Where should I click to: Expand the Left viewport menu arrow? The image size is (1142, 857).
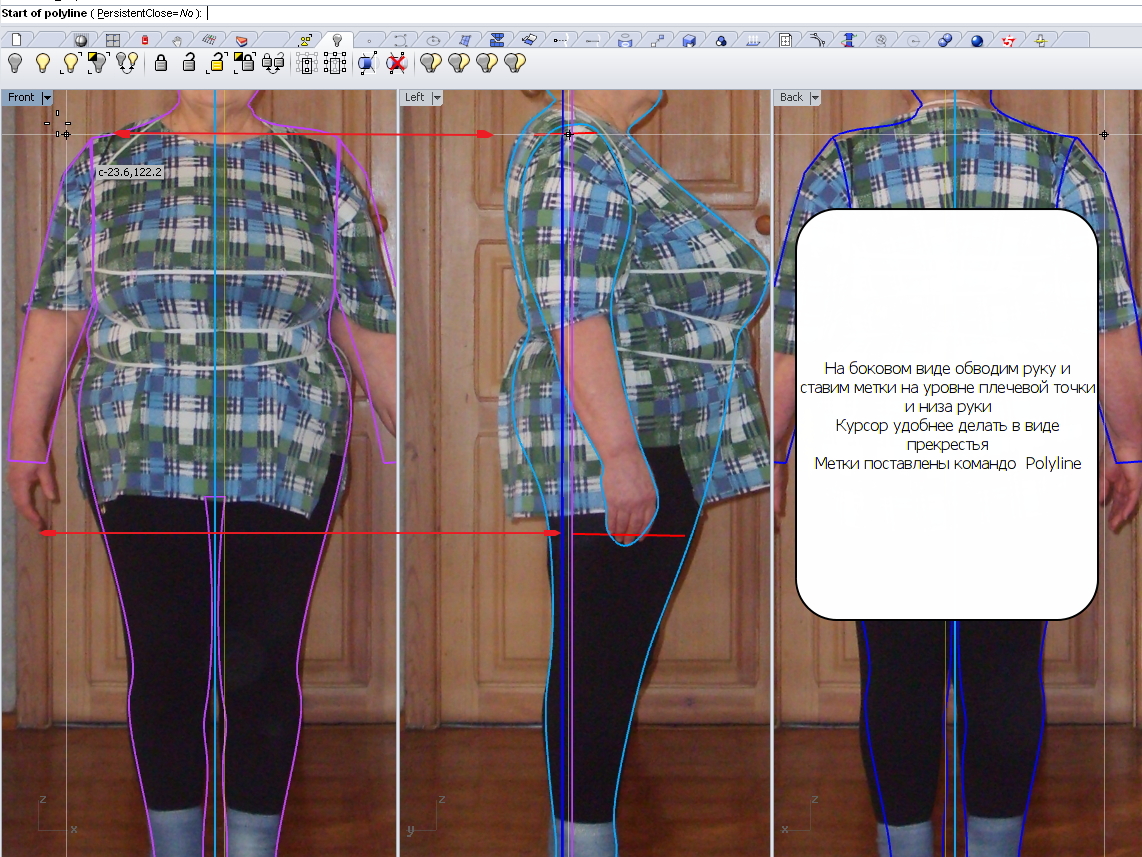coord(437,98)
